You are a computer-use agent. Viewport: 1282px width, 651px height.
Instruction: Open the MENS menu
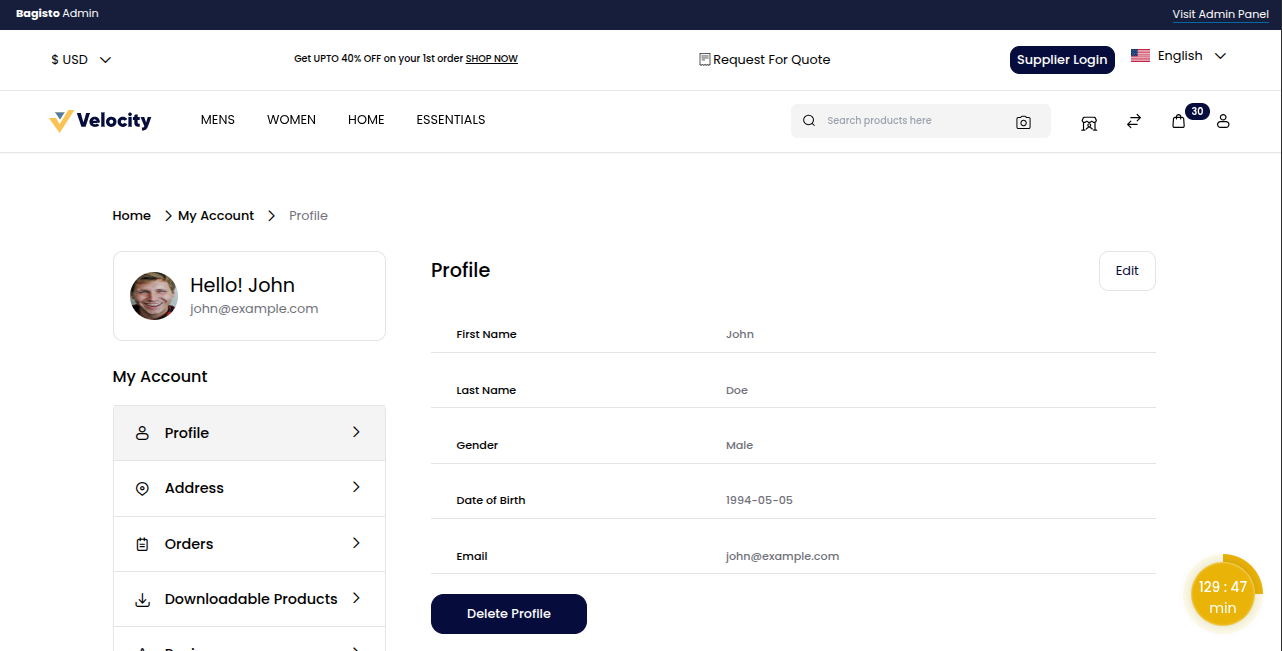(x=217, y=119)
